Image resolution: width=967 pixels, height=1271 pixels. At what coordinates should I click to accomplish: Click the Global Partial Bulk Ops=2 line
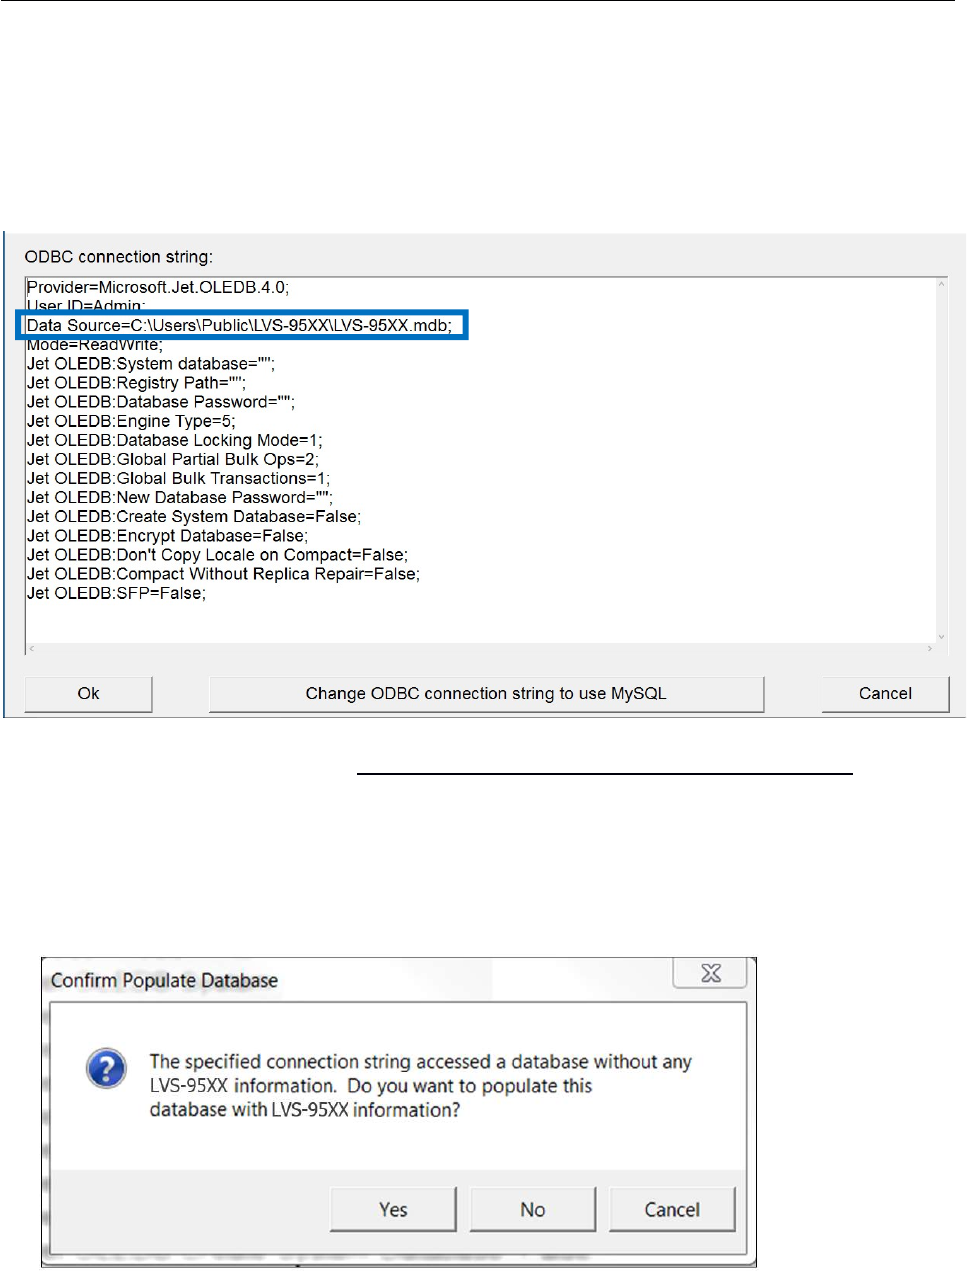point(173,459)
